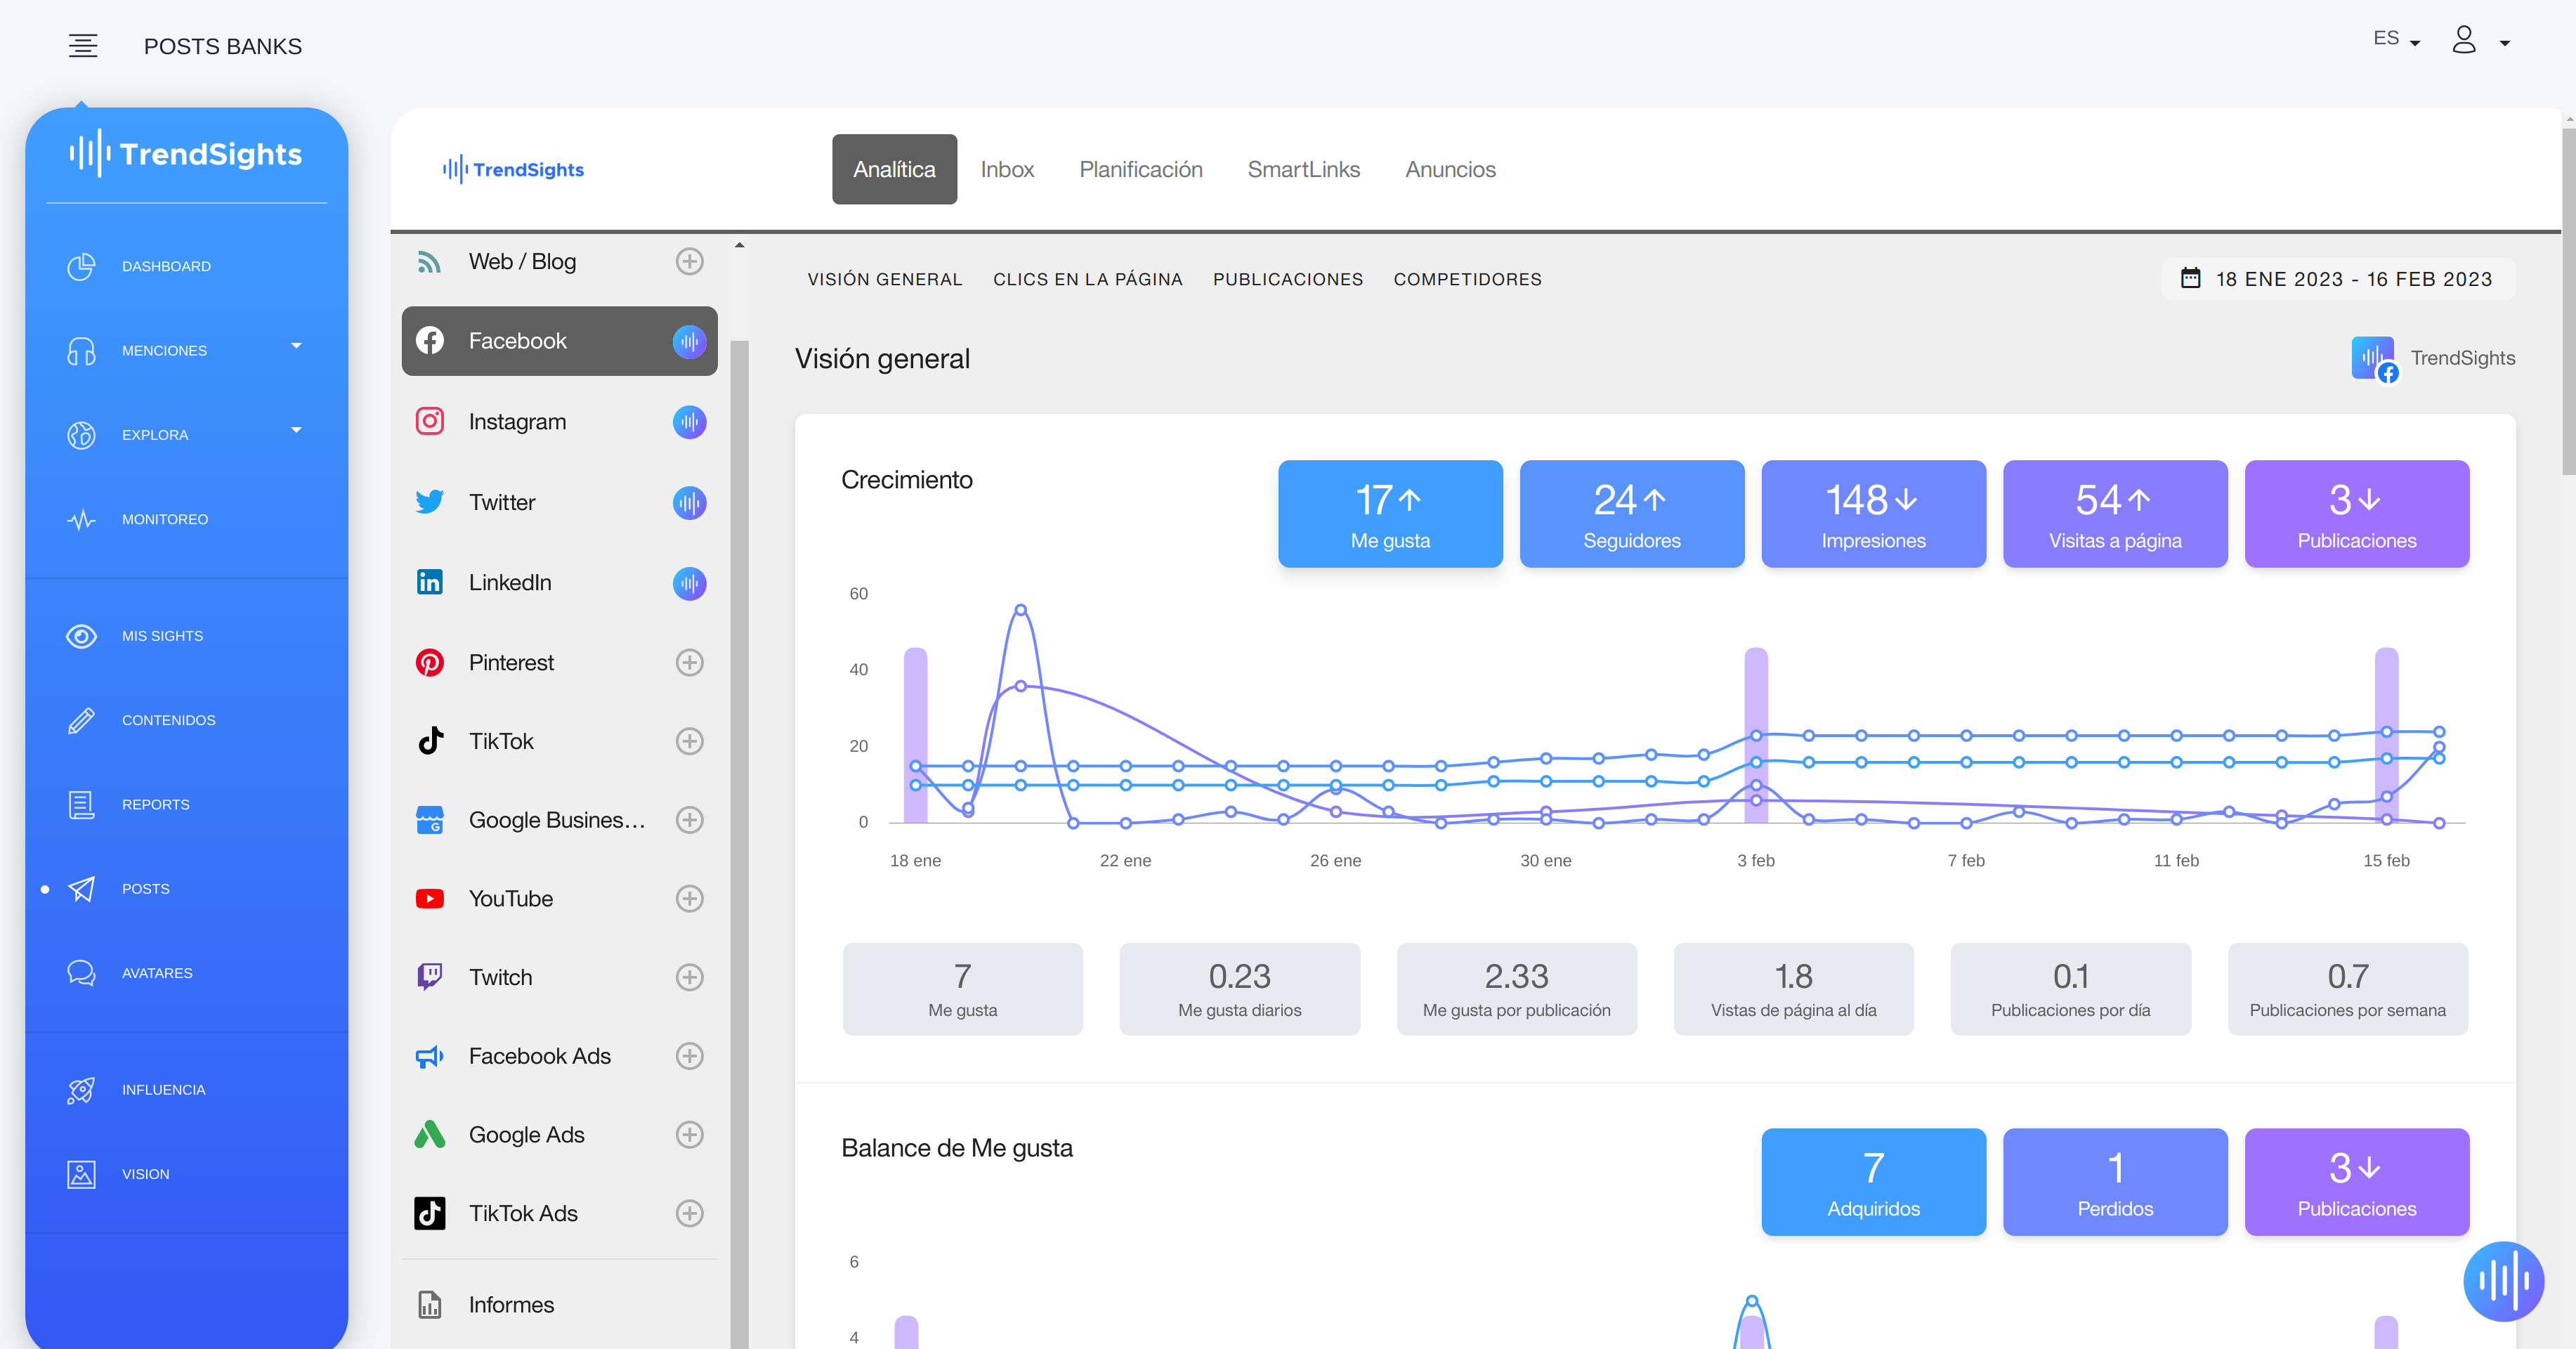
Task: Click the Mis Sights eye icon
Action: 81,636
